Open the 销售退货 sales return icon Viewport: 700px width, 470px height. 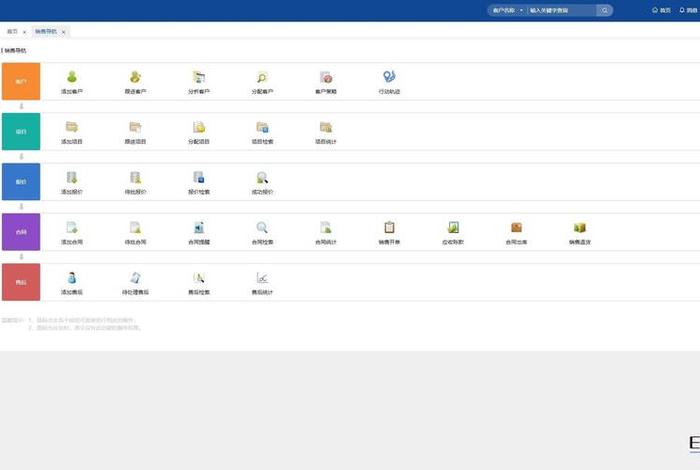tap(579, 228)
